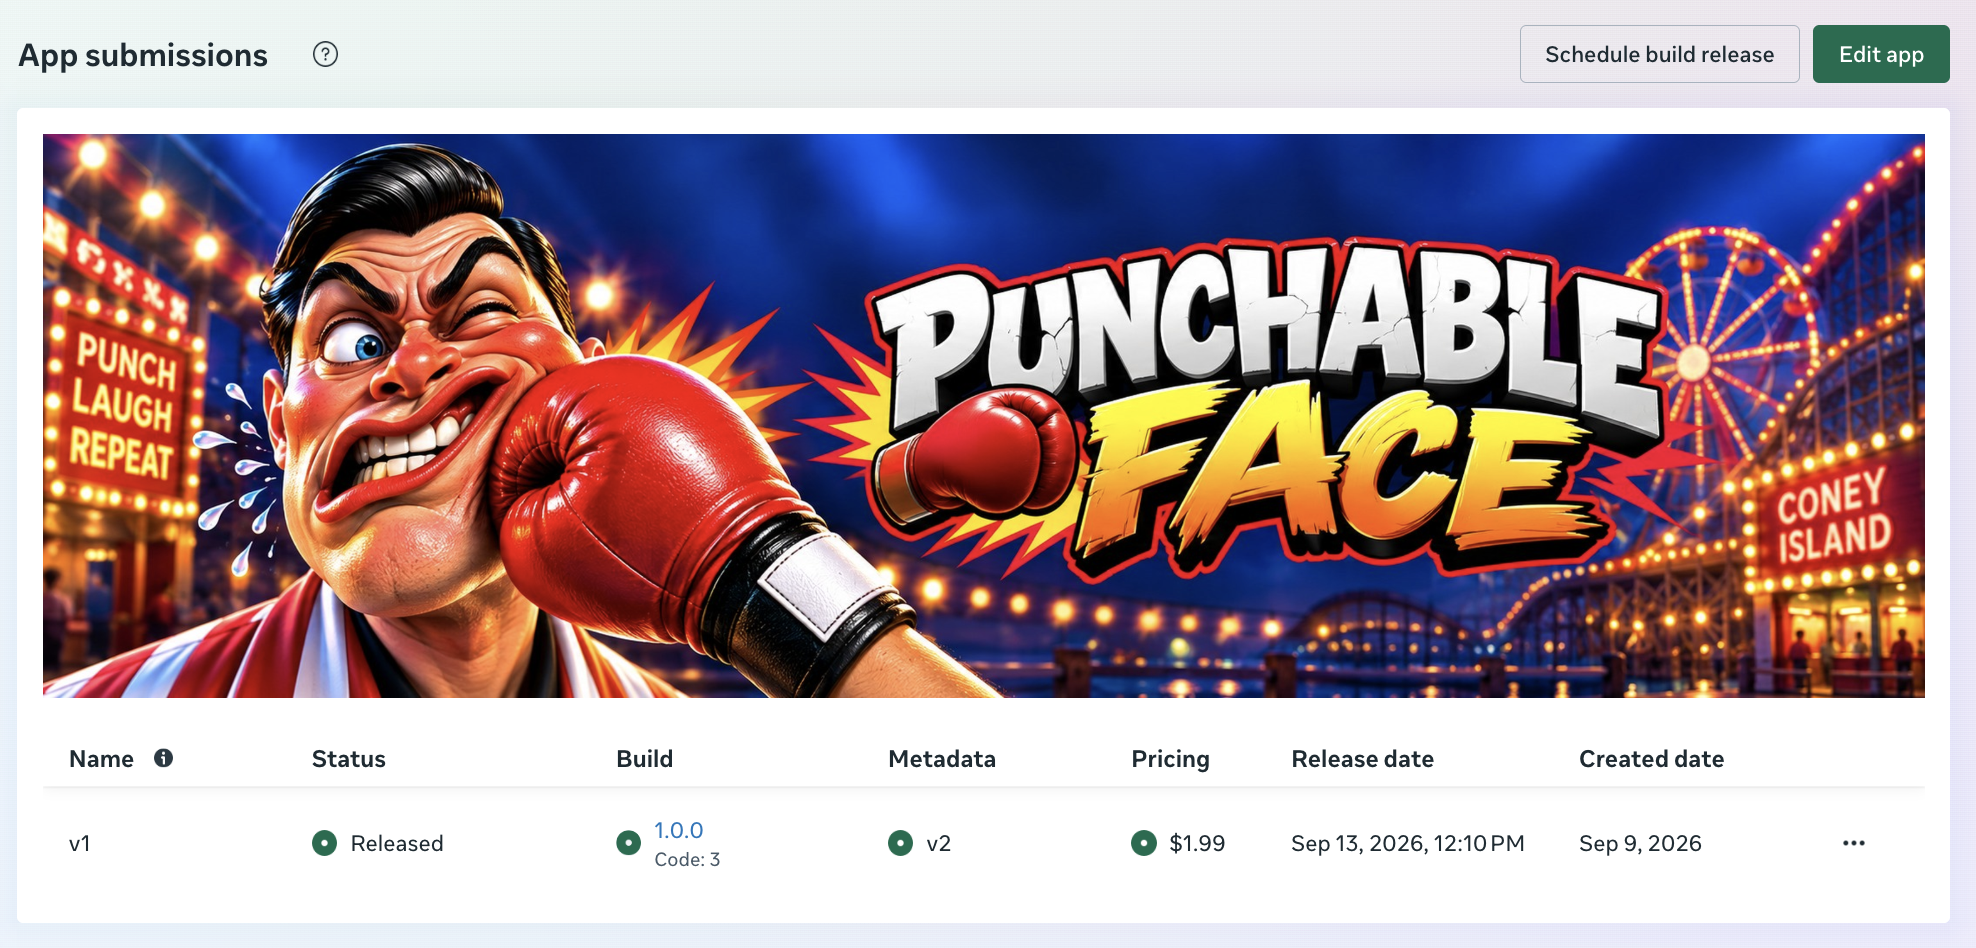Click the Release date column header
The height and width of the screenshot is (948, 1976).
click(1362, 759)
